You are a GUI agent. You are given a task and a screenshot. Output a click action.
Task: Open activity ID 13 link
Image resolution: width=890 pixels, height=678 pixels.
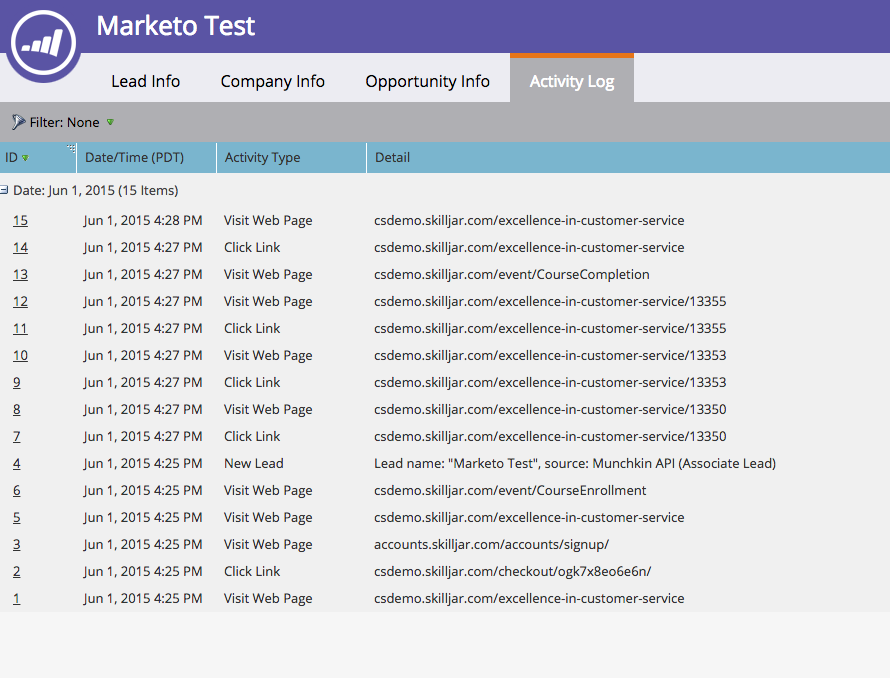coord(20,274)
